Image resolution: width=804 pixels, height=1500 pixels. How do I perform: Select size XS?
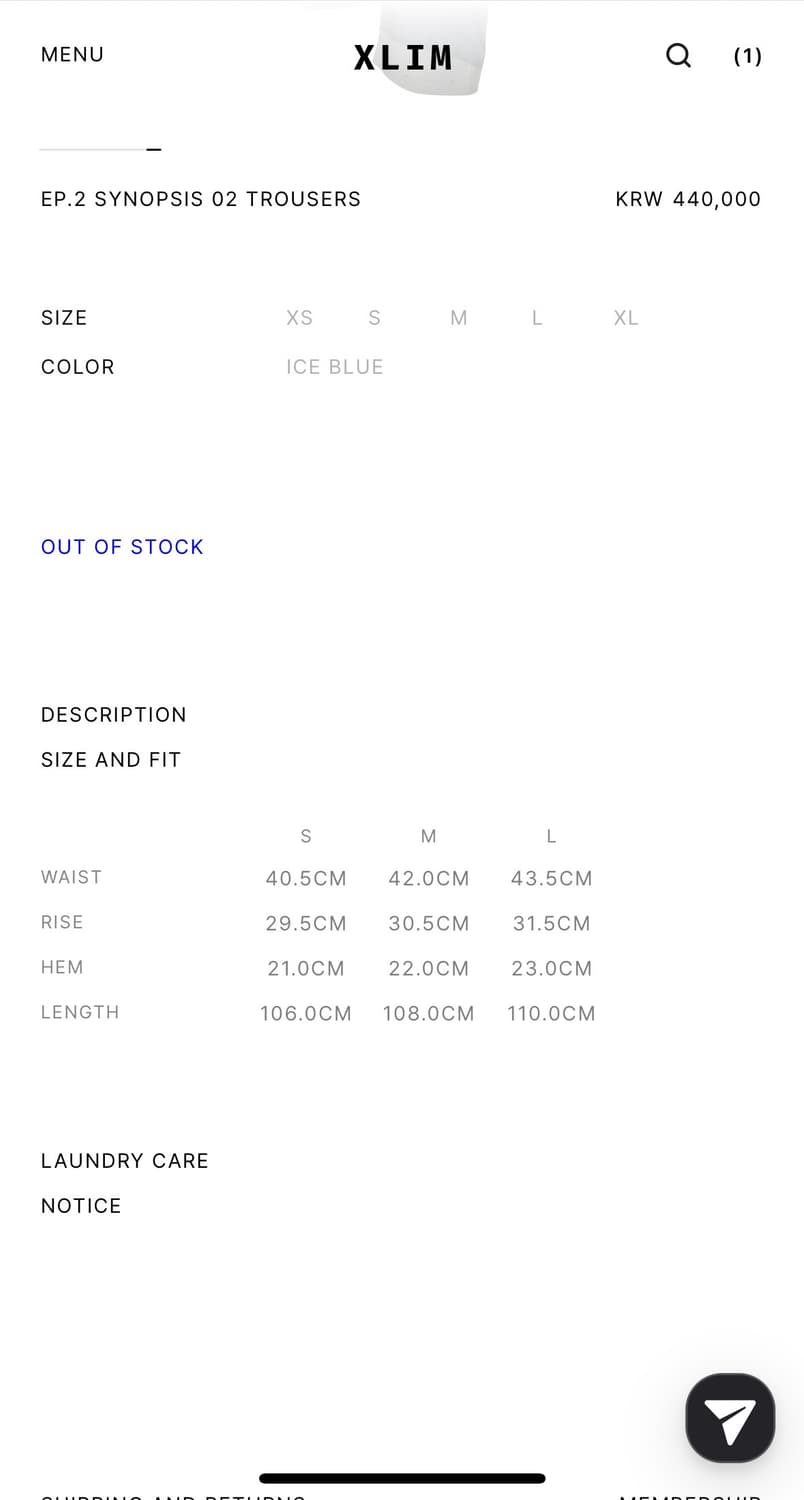299,318
